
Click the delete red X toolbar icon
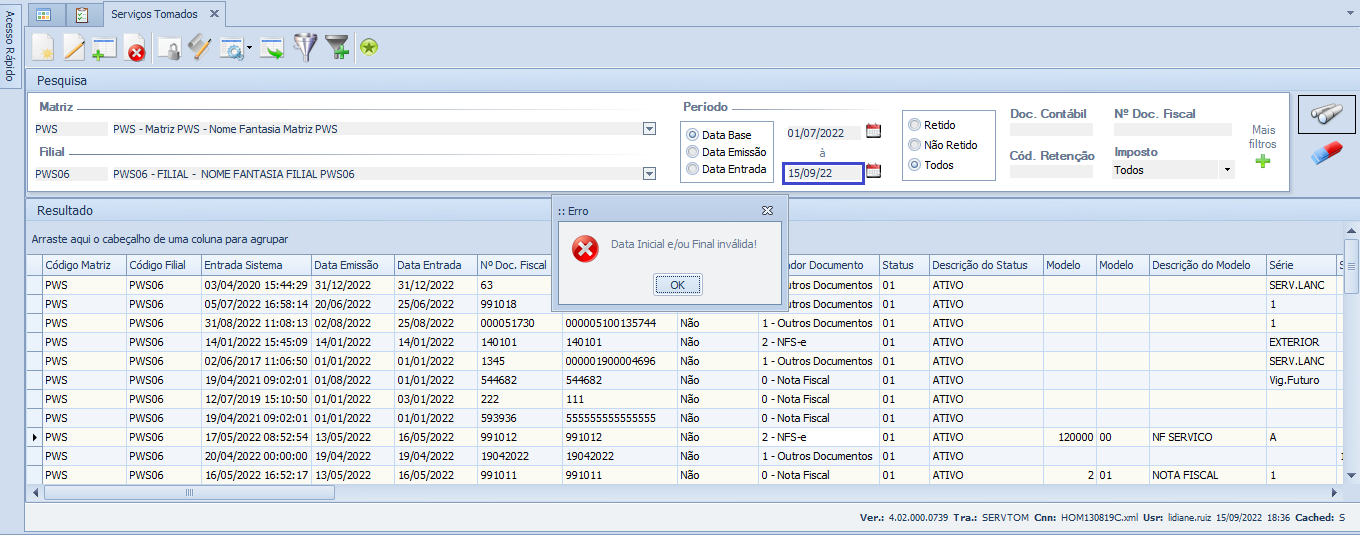[x=135, y=48]
